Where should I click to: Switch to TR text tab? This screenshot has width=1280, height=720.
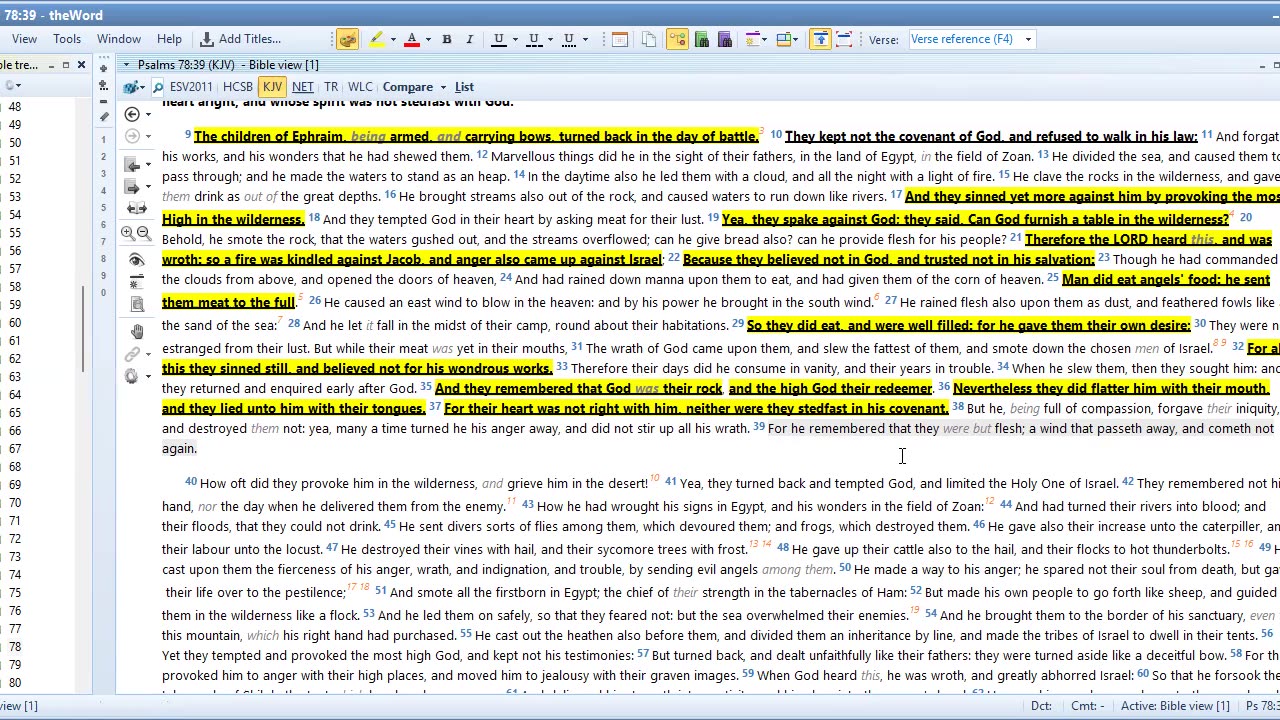(x=331, y=87)
